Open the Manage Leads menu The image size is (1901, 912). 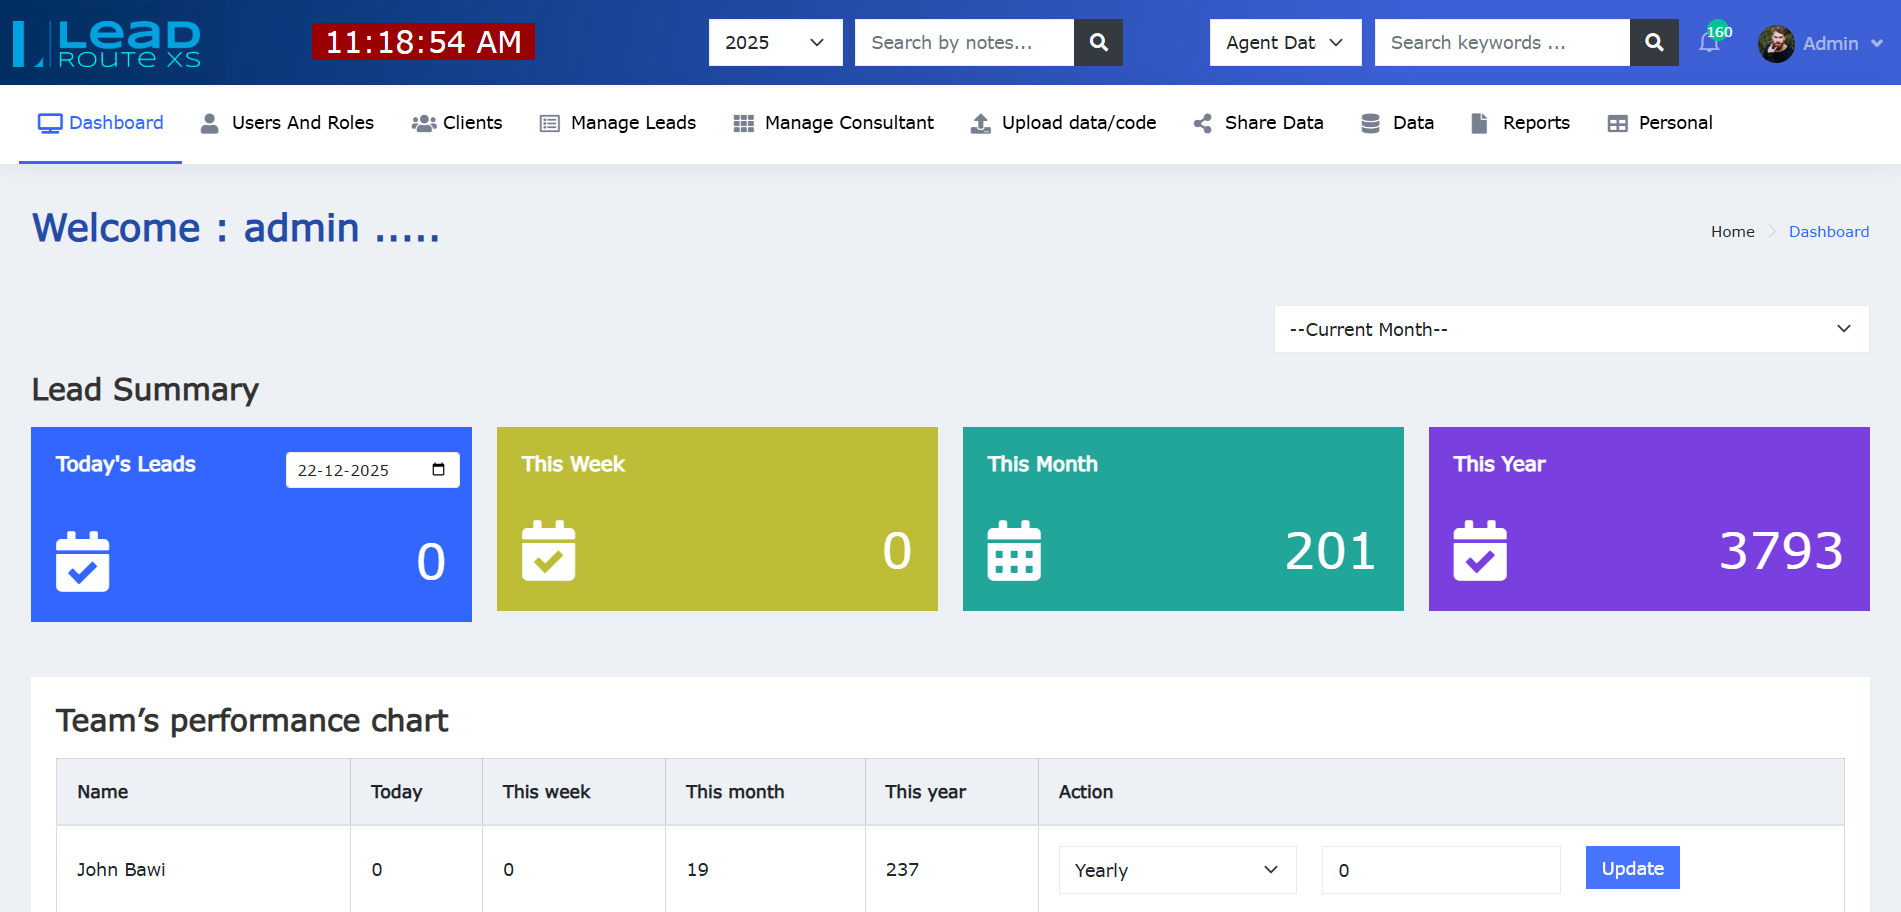(x=618, y=123)
